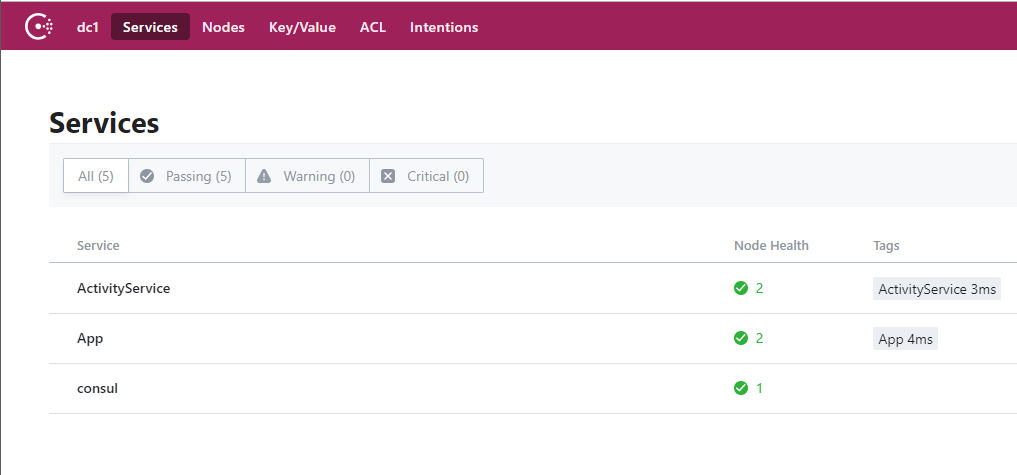Screen dimensions: 1017x475
Task: Select the All (5) filter
Action: pos(96,176)
